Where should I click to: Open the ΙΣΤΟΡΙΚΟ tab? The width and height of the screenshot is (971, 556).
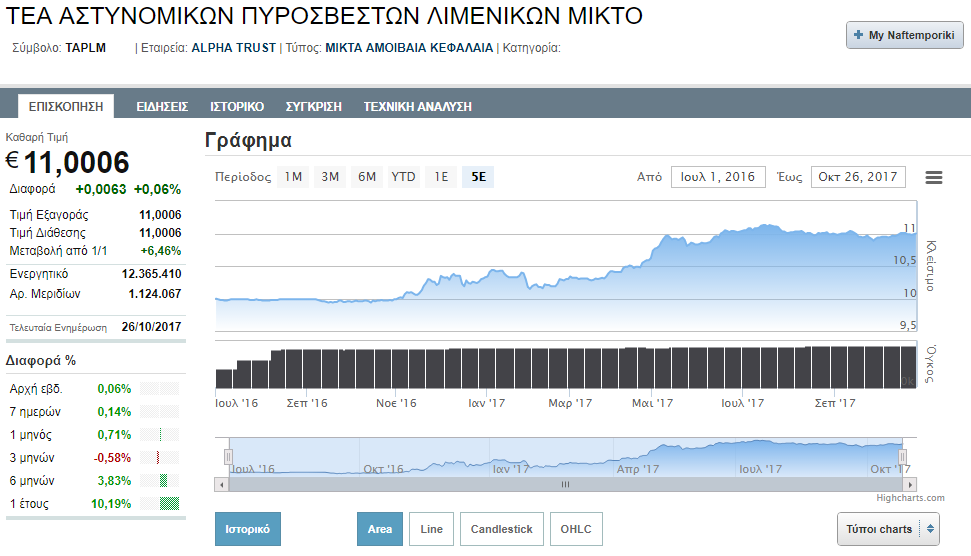tap(237, 106)
